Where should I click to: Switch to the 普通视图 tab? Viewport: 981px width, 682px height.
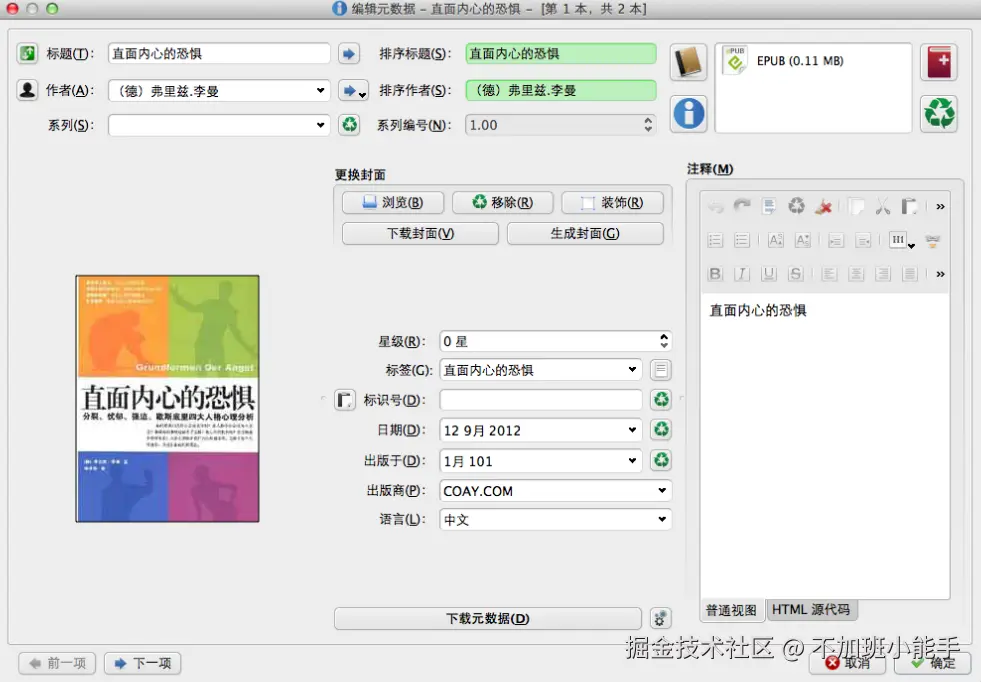pyautogui.click(x=731, y=610)
